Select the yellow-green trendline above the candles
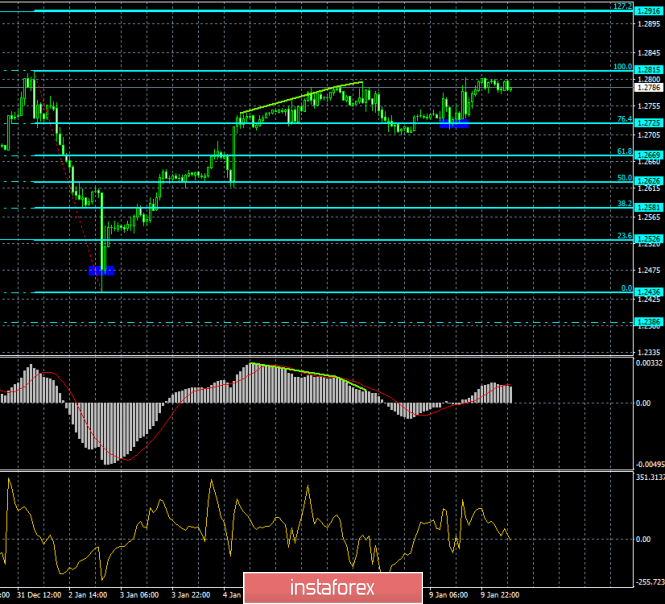The width and height of the screenshot is (665, 604). (x=300, y=96)
